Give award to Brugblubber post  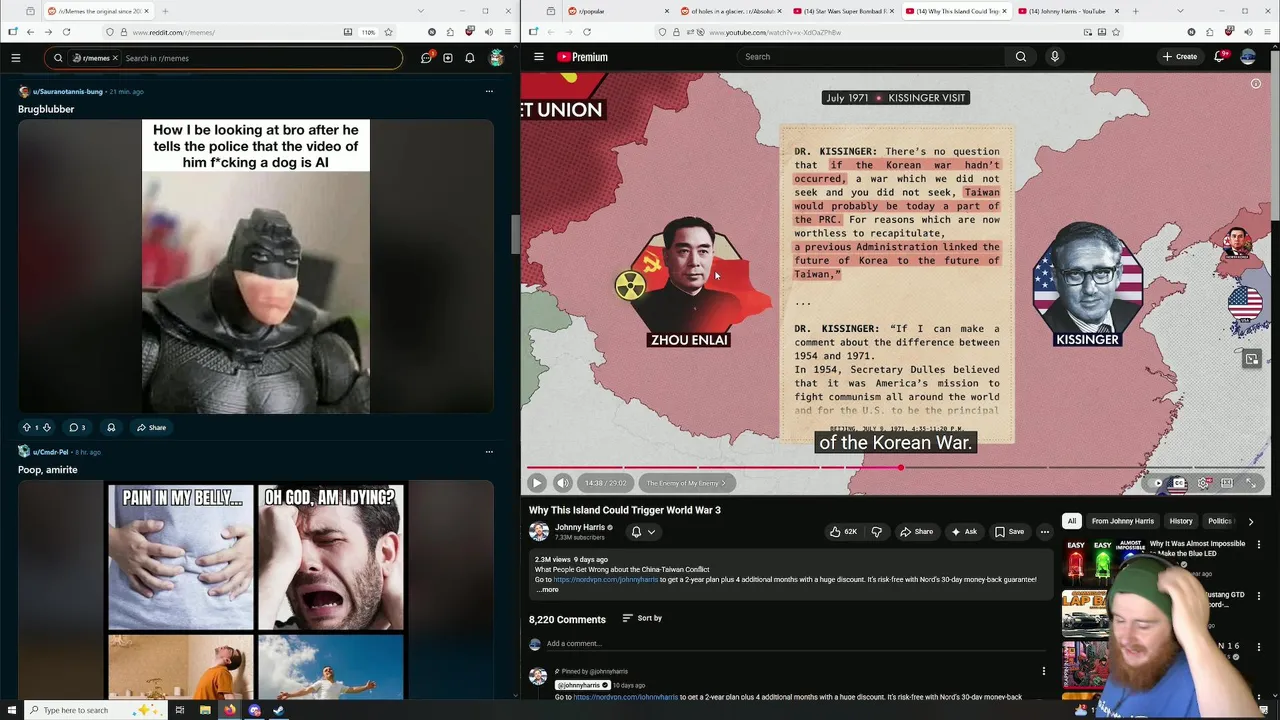point(111,427)
